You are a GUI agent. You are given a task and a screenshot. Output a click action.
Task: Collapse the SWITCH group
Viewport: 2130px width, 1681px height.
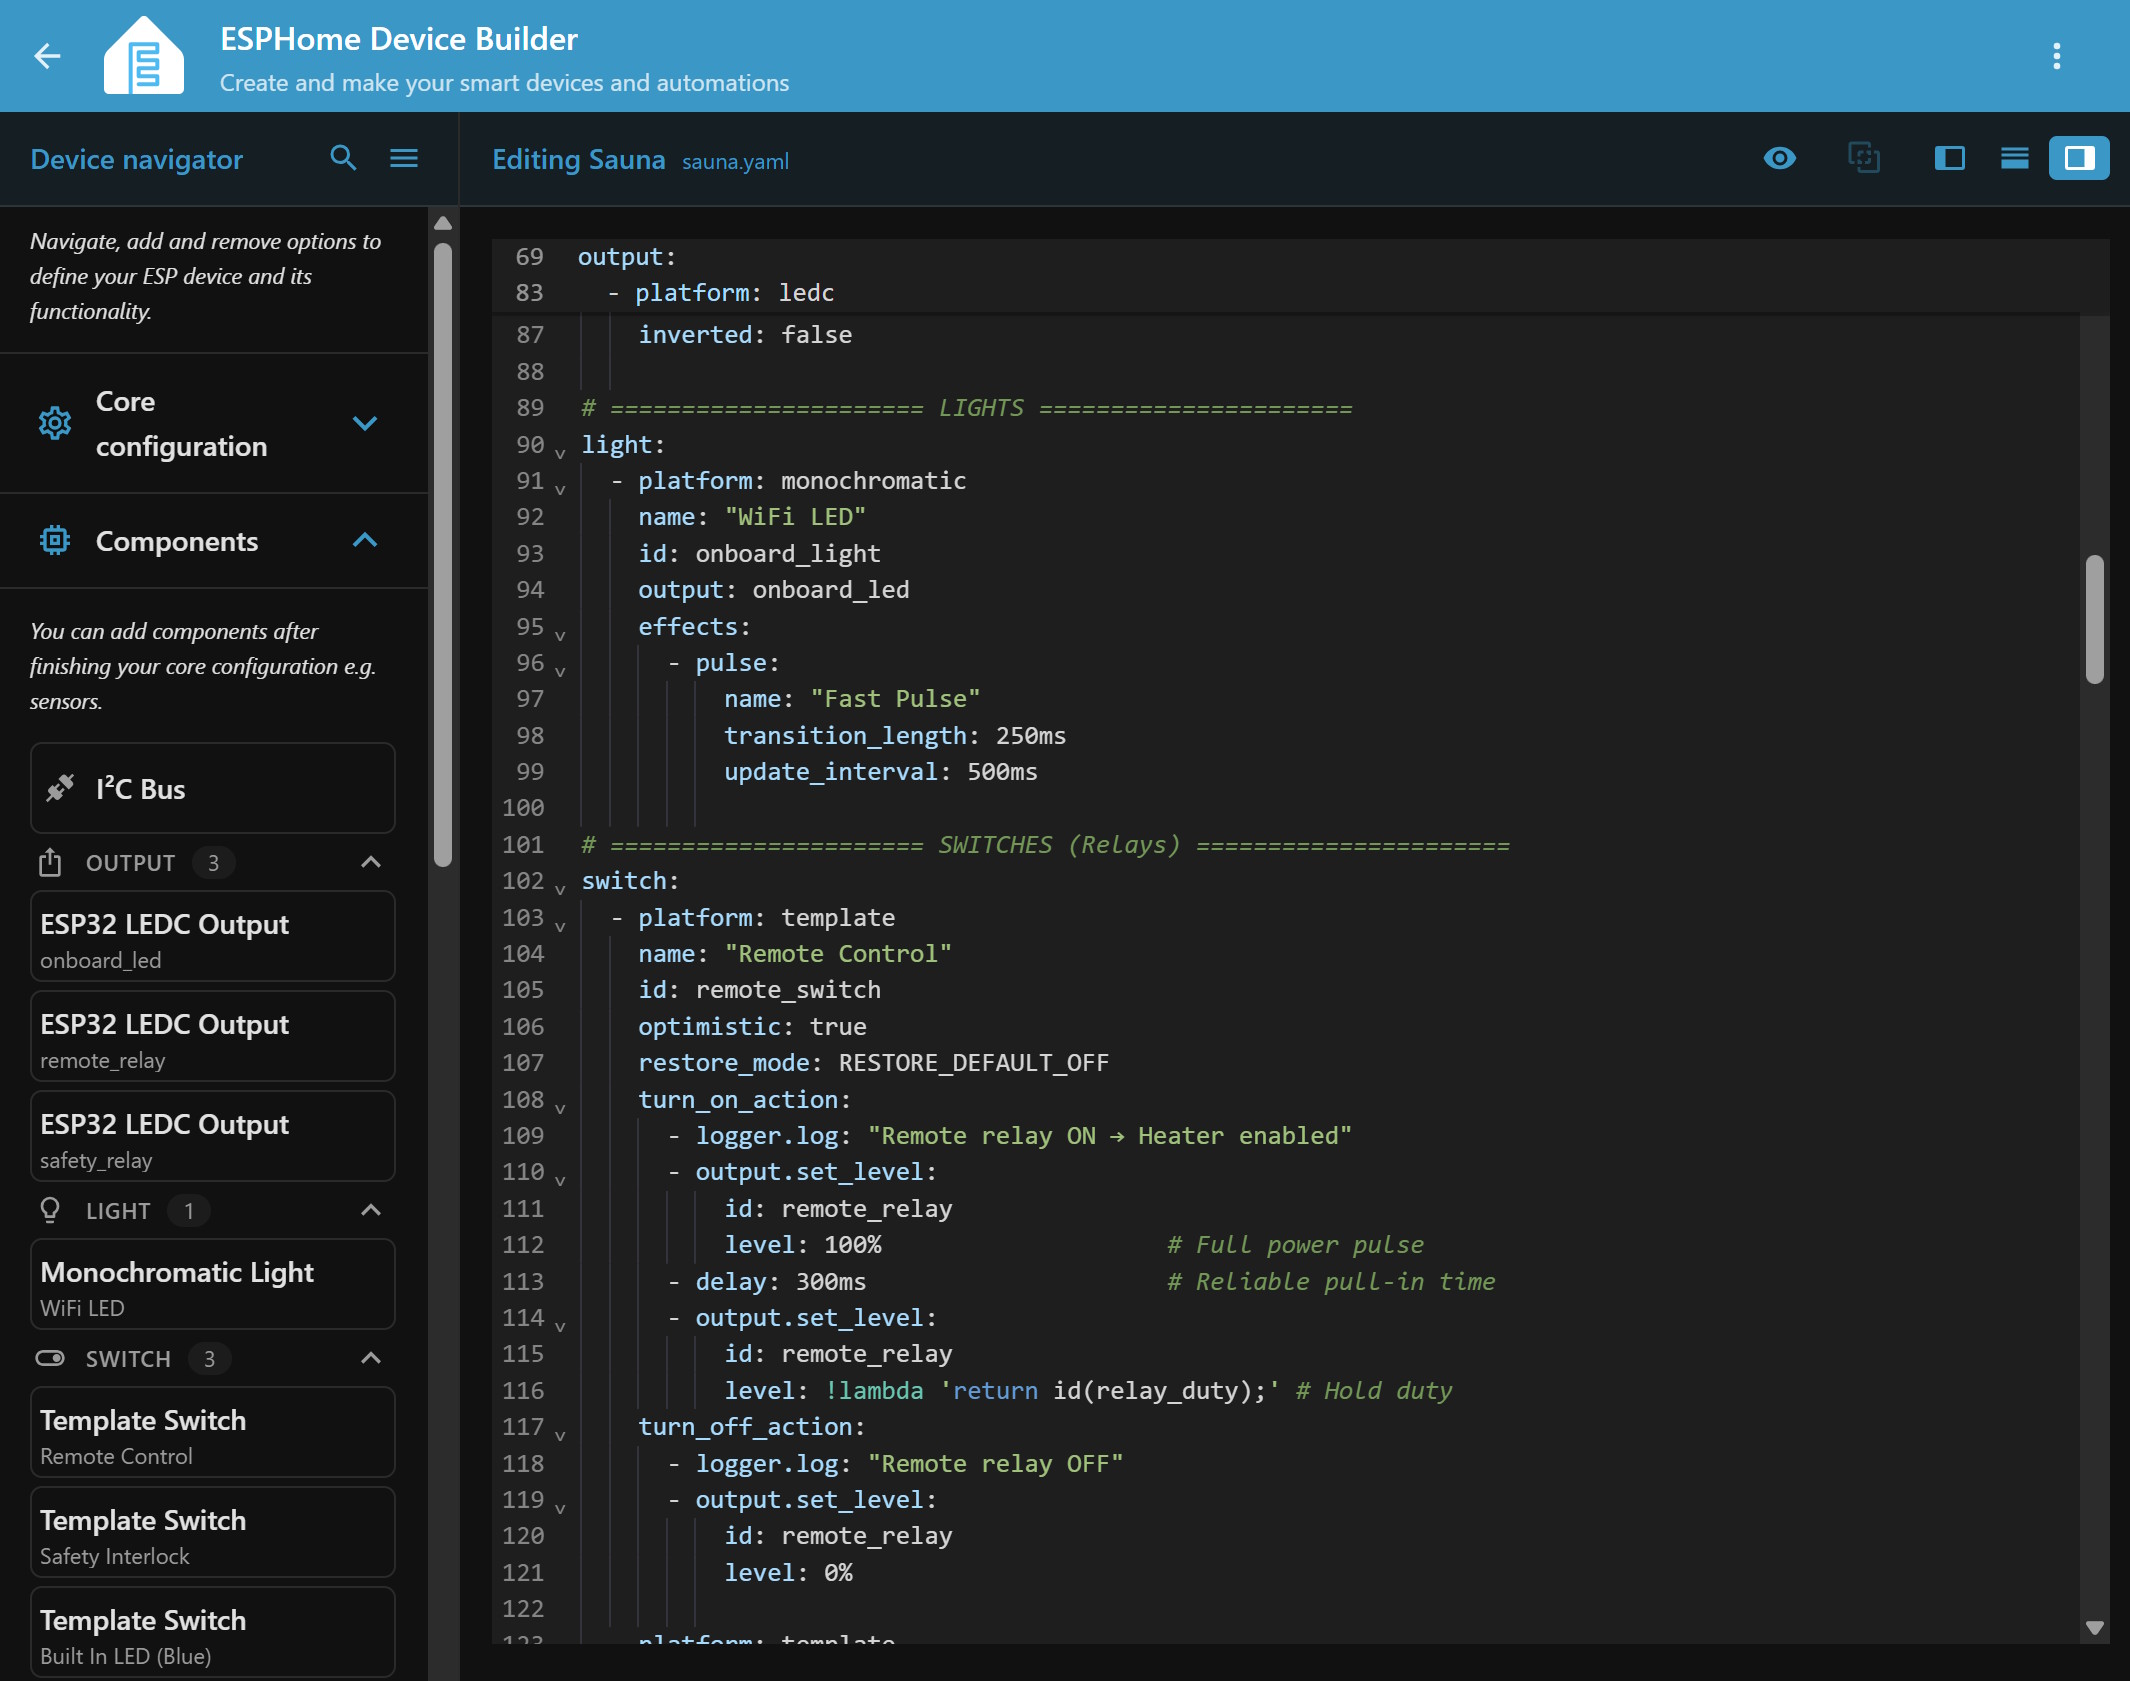pos(370,1358)
